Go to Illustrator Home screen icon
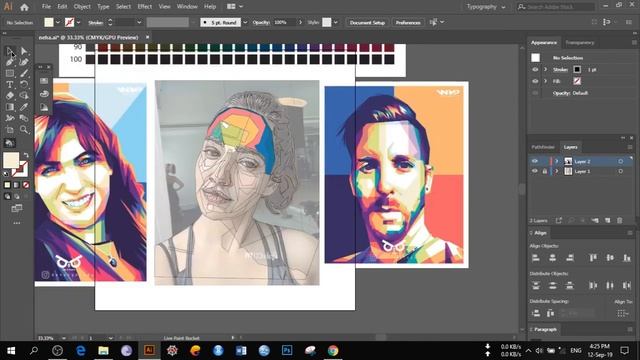 pyautogui.click(x=24, y=7)
